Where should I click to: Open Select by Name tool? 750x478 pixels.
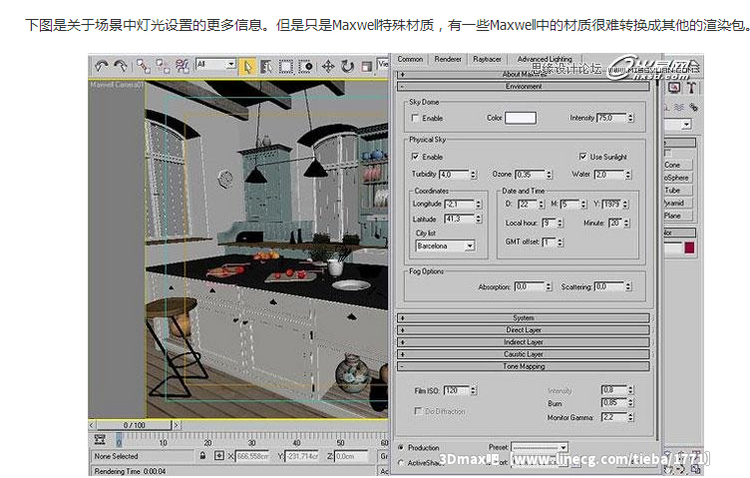(266, 66)
